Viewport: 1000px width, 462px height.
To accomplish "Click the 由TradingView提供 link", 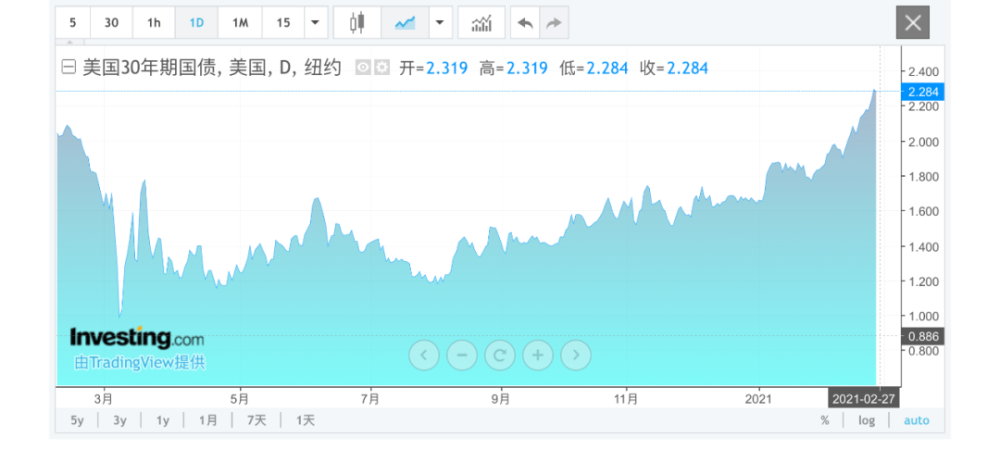I will point(140,362).
